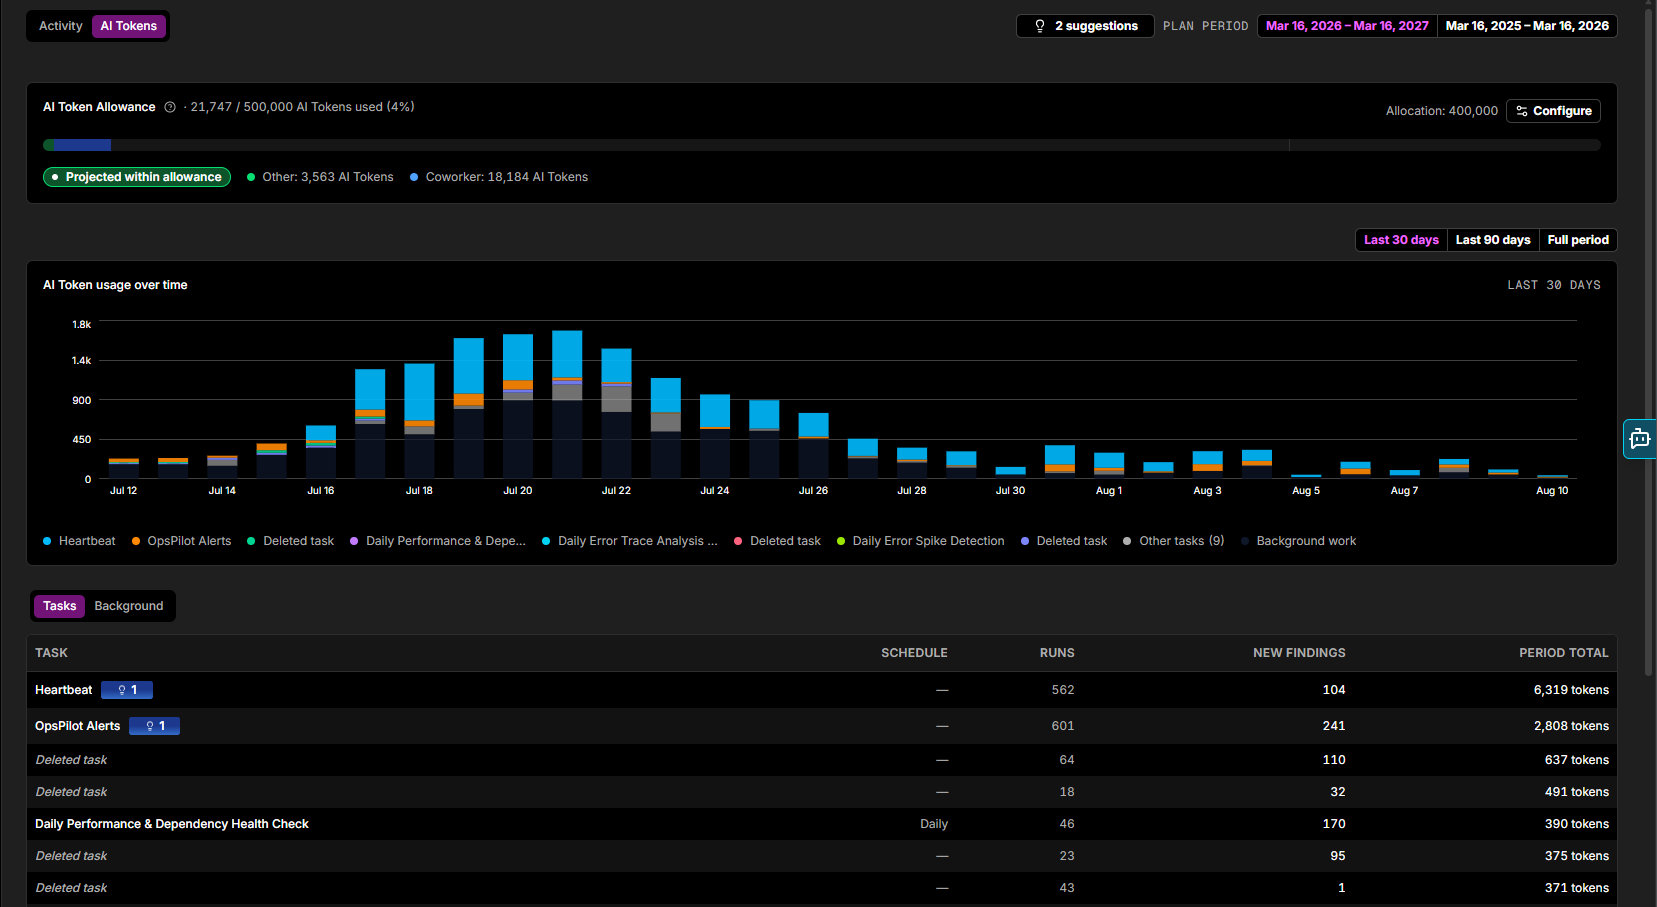Click the suggestion badge beside OpsPilot Alerts
Viewport: 1657px width, 907px height.
[x=154, y=726]
